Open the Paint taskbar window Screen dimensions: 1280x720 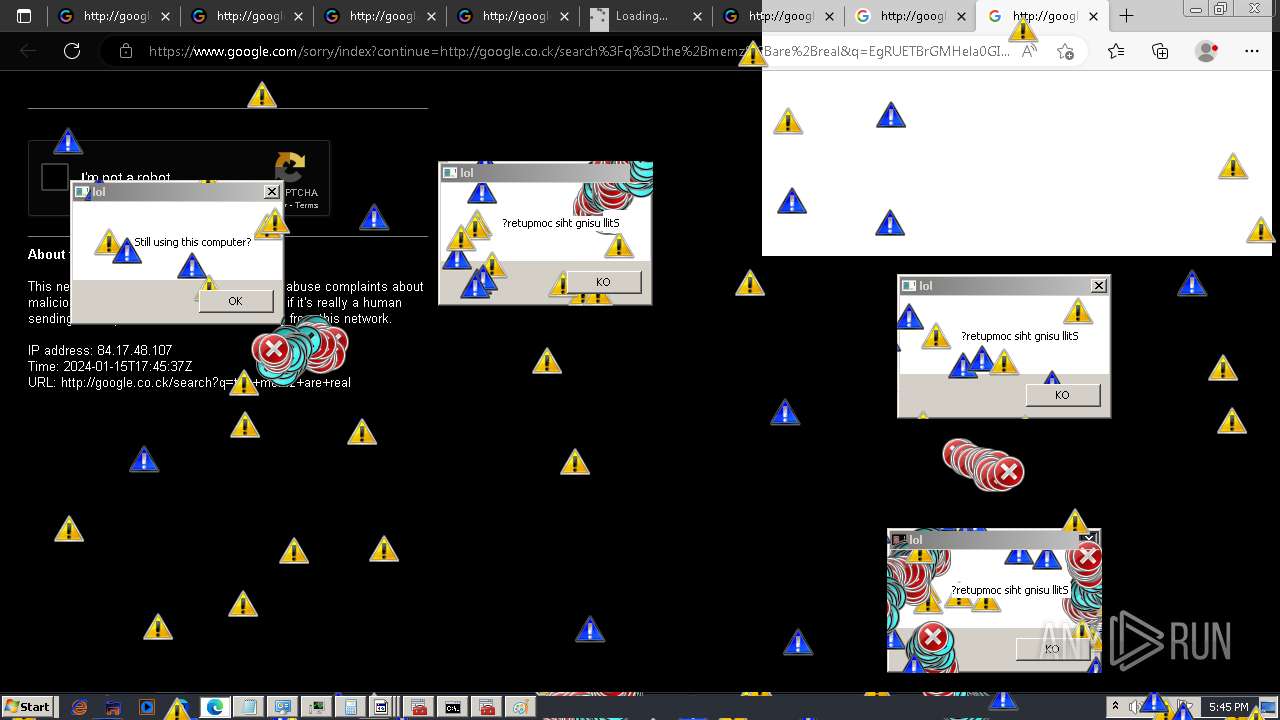(520, 707)
